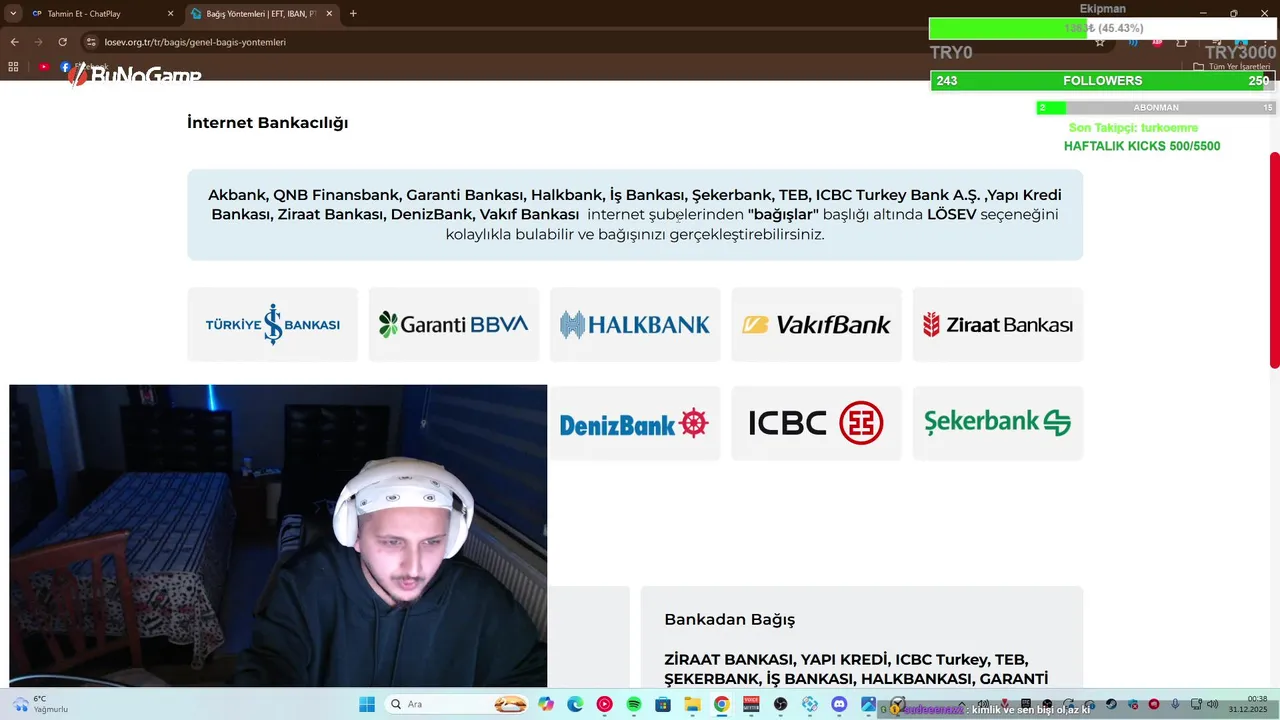1280x720 pixels.
Task: Open Copilot from the taskbar
Action: click(546, 704)
